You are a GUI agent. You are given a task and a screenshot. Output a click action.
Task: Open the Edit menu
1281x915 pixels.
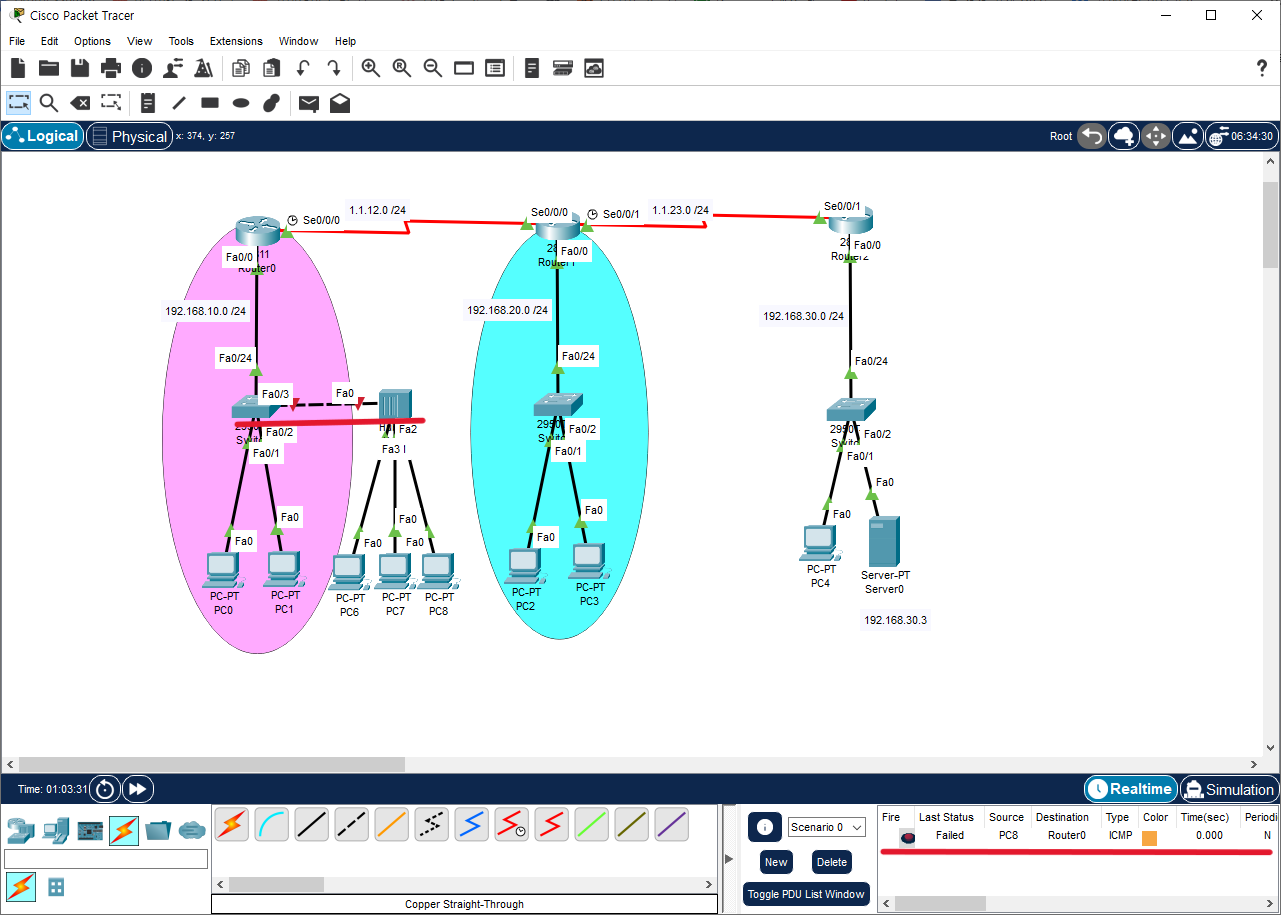[50, 41]
